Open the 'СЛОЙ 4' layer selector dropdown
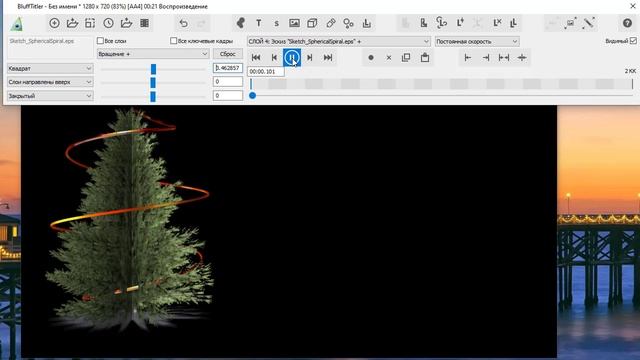This screenshot has height=360, width=640. pos(338,42)
